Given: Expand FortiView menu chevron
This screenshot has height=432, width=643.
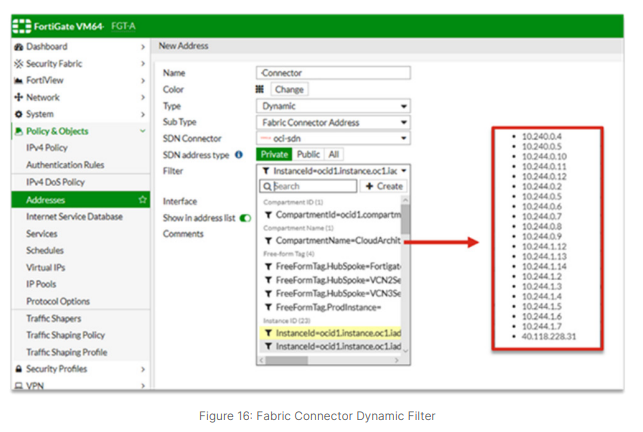Looking at the screenshot, I should [x=143, y=80].
